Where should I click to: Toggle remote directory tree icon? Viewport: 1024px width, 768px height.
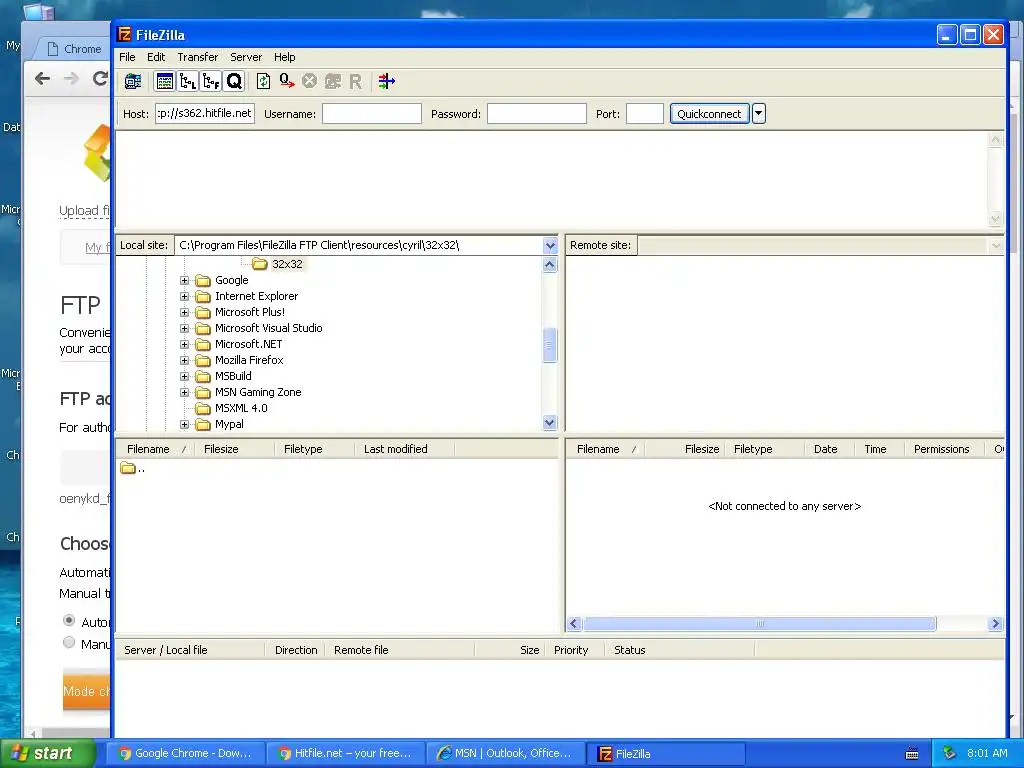(211, 81)
